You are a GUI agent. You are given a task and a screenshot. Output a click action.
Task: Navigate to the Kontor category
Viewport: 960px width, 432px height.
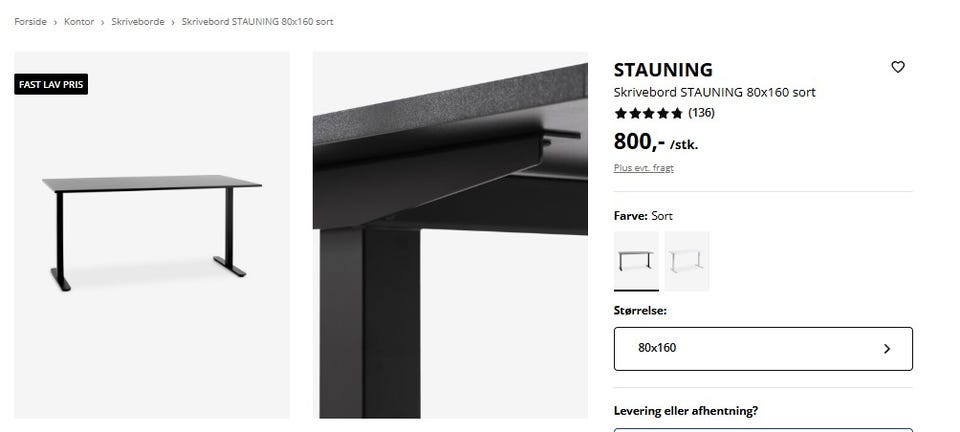[x=79, y=21]
